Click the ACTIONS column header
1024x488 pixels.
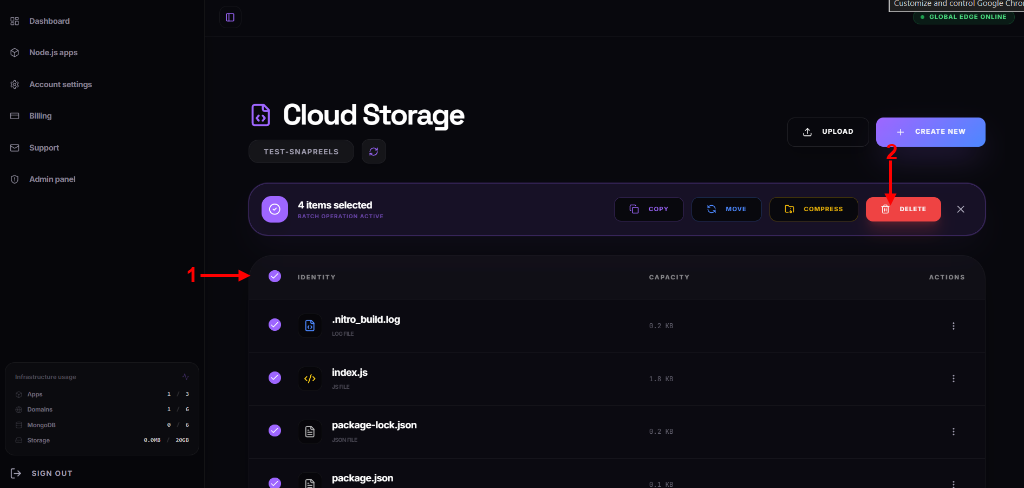tap(947, 278)
